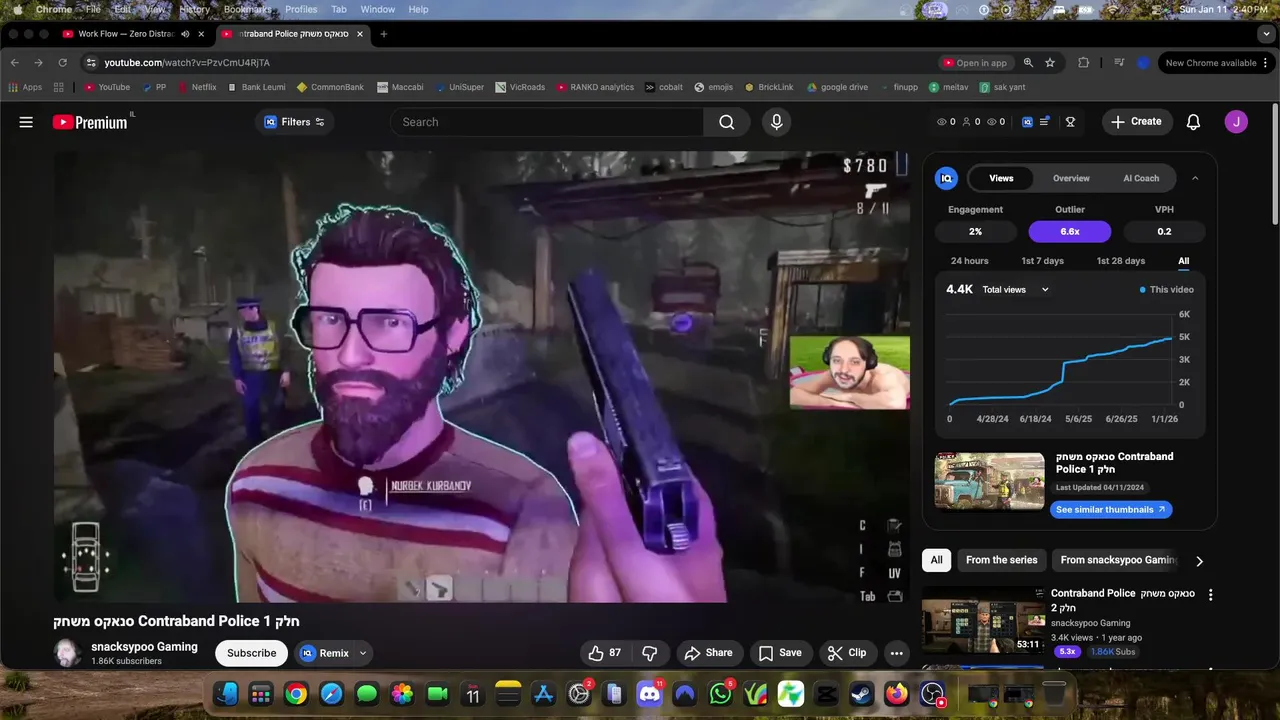Open a new Chrome tab
The height and width of the screenshot is (720, 1280).
tap(383, 34)
